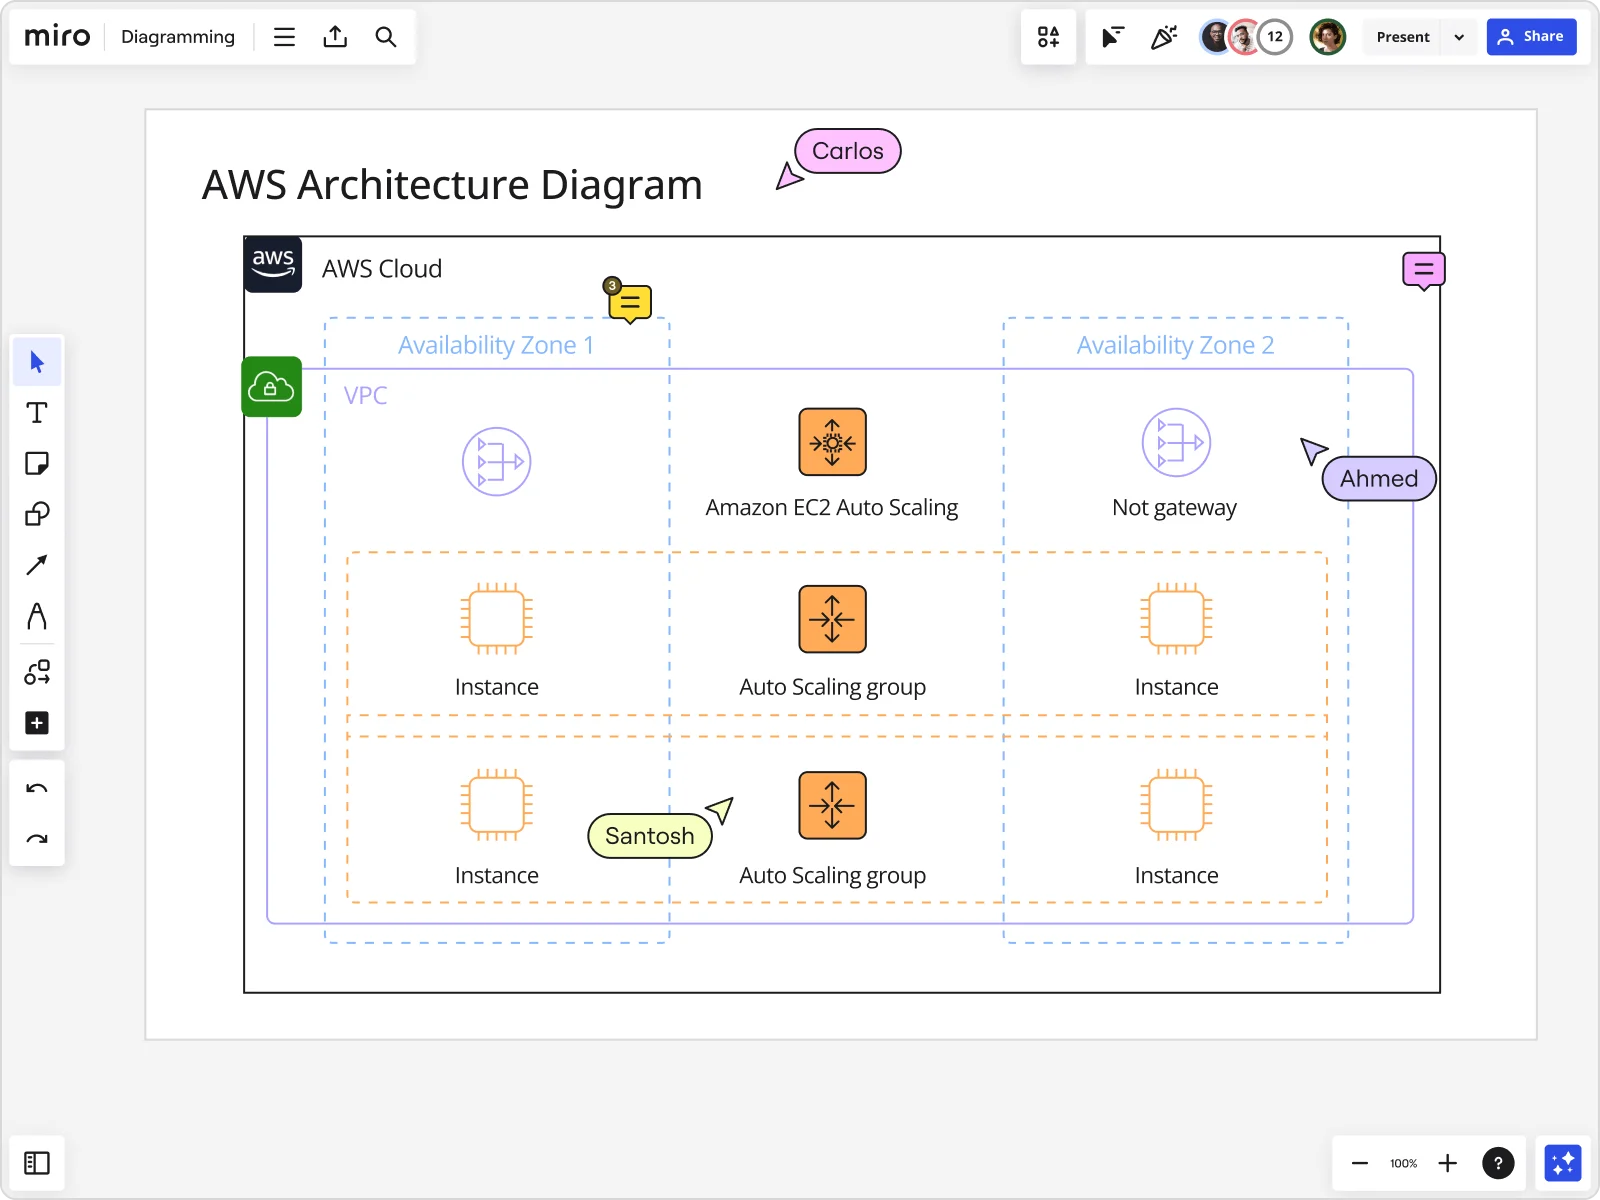
Task: Start presenting with the Present button
Action: click(1402, 37)
